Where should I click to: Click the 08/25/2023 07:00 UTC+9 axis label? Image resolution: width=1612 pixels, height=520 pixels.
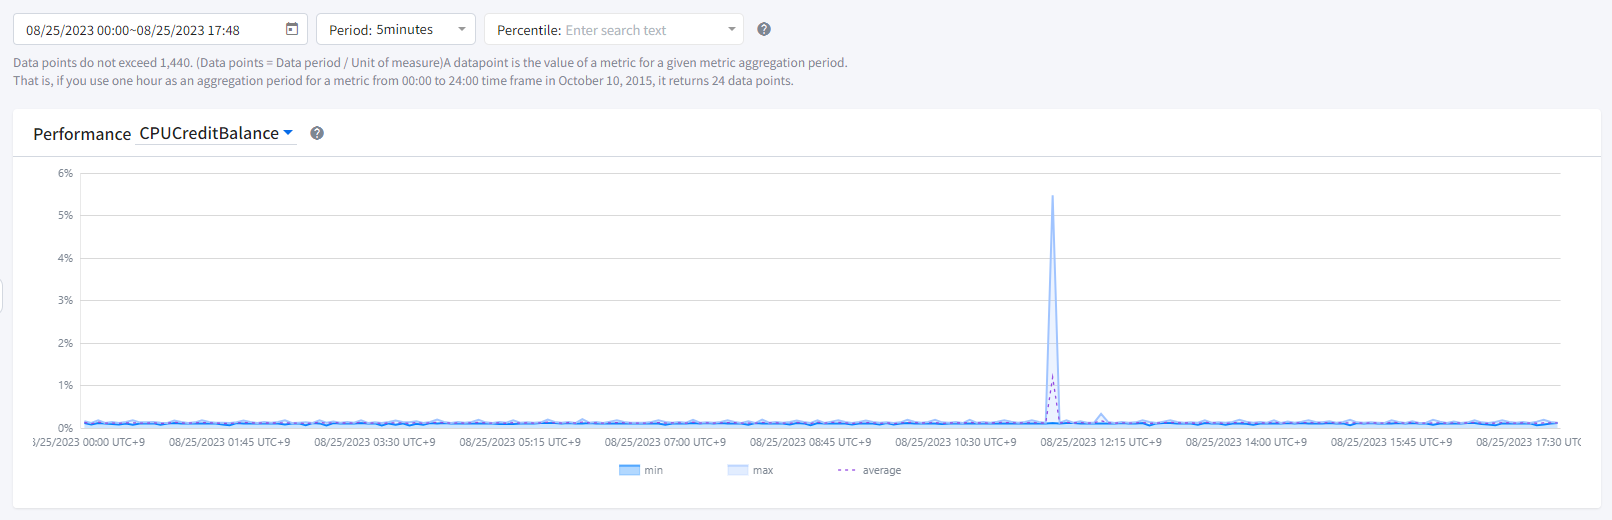click(665, 442)
